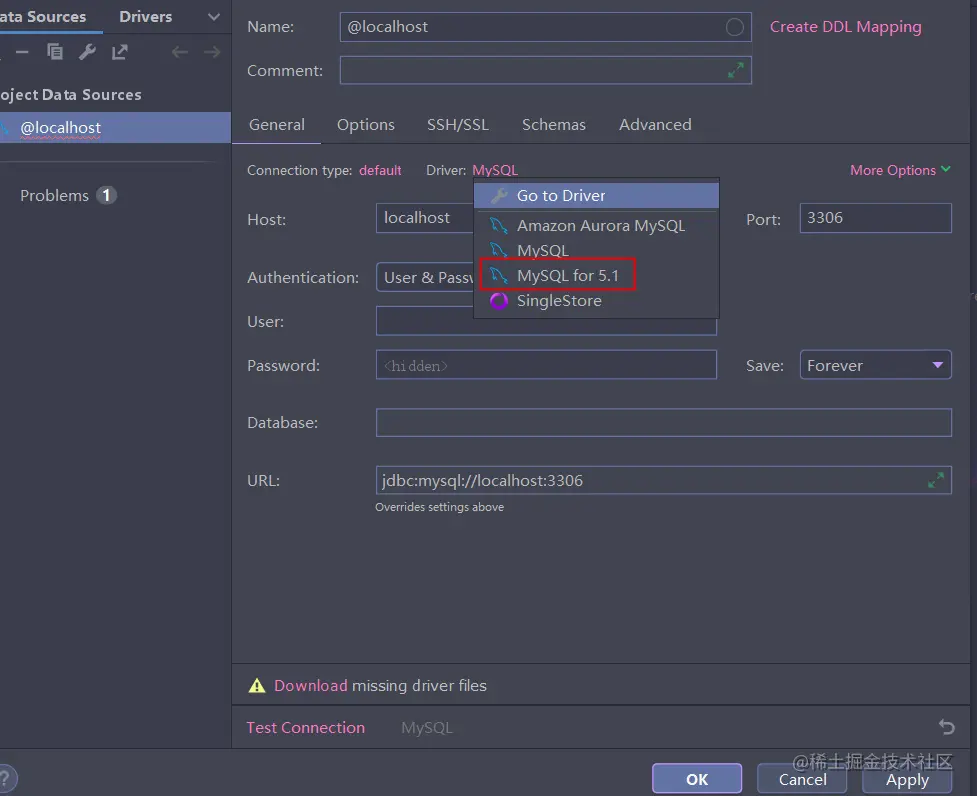The width and height of the screenshot is (977, 796).
Task: Click the help question mark icon
Action: click(x=5, y=779)
